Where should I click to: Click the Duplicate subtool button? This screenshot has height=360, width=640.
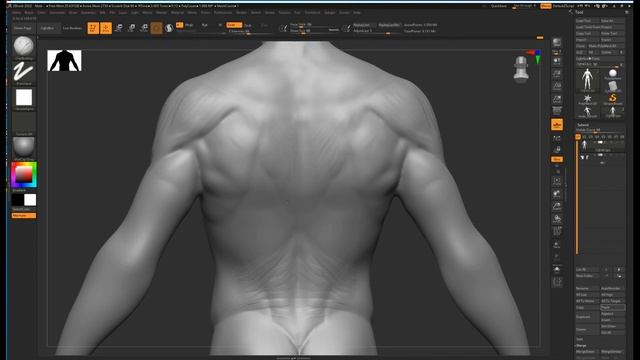(x=587, y=317)
